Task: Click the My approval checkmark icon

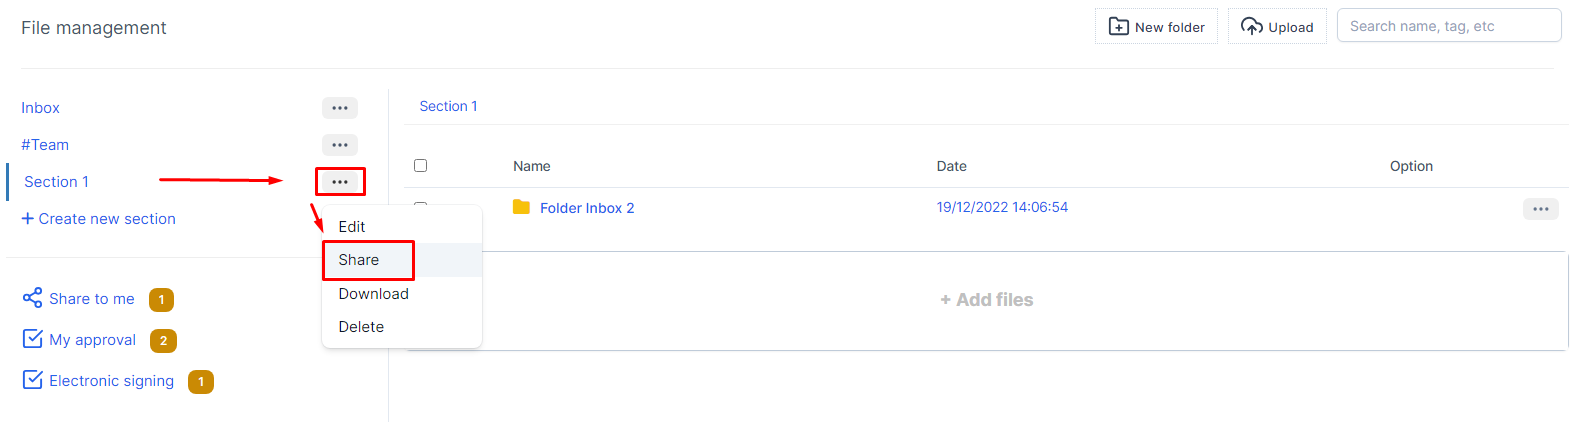Action: (x=32, y=339)
